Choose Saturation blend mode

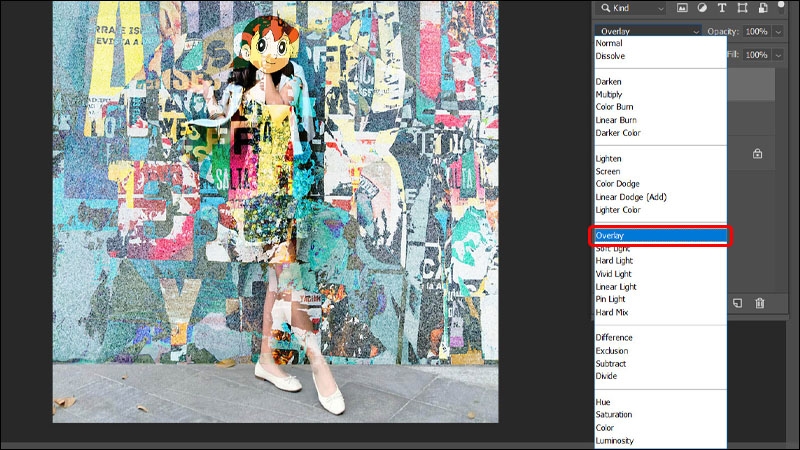(x=614, y=415)
